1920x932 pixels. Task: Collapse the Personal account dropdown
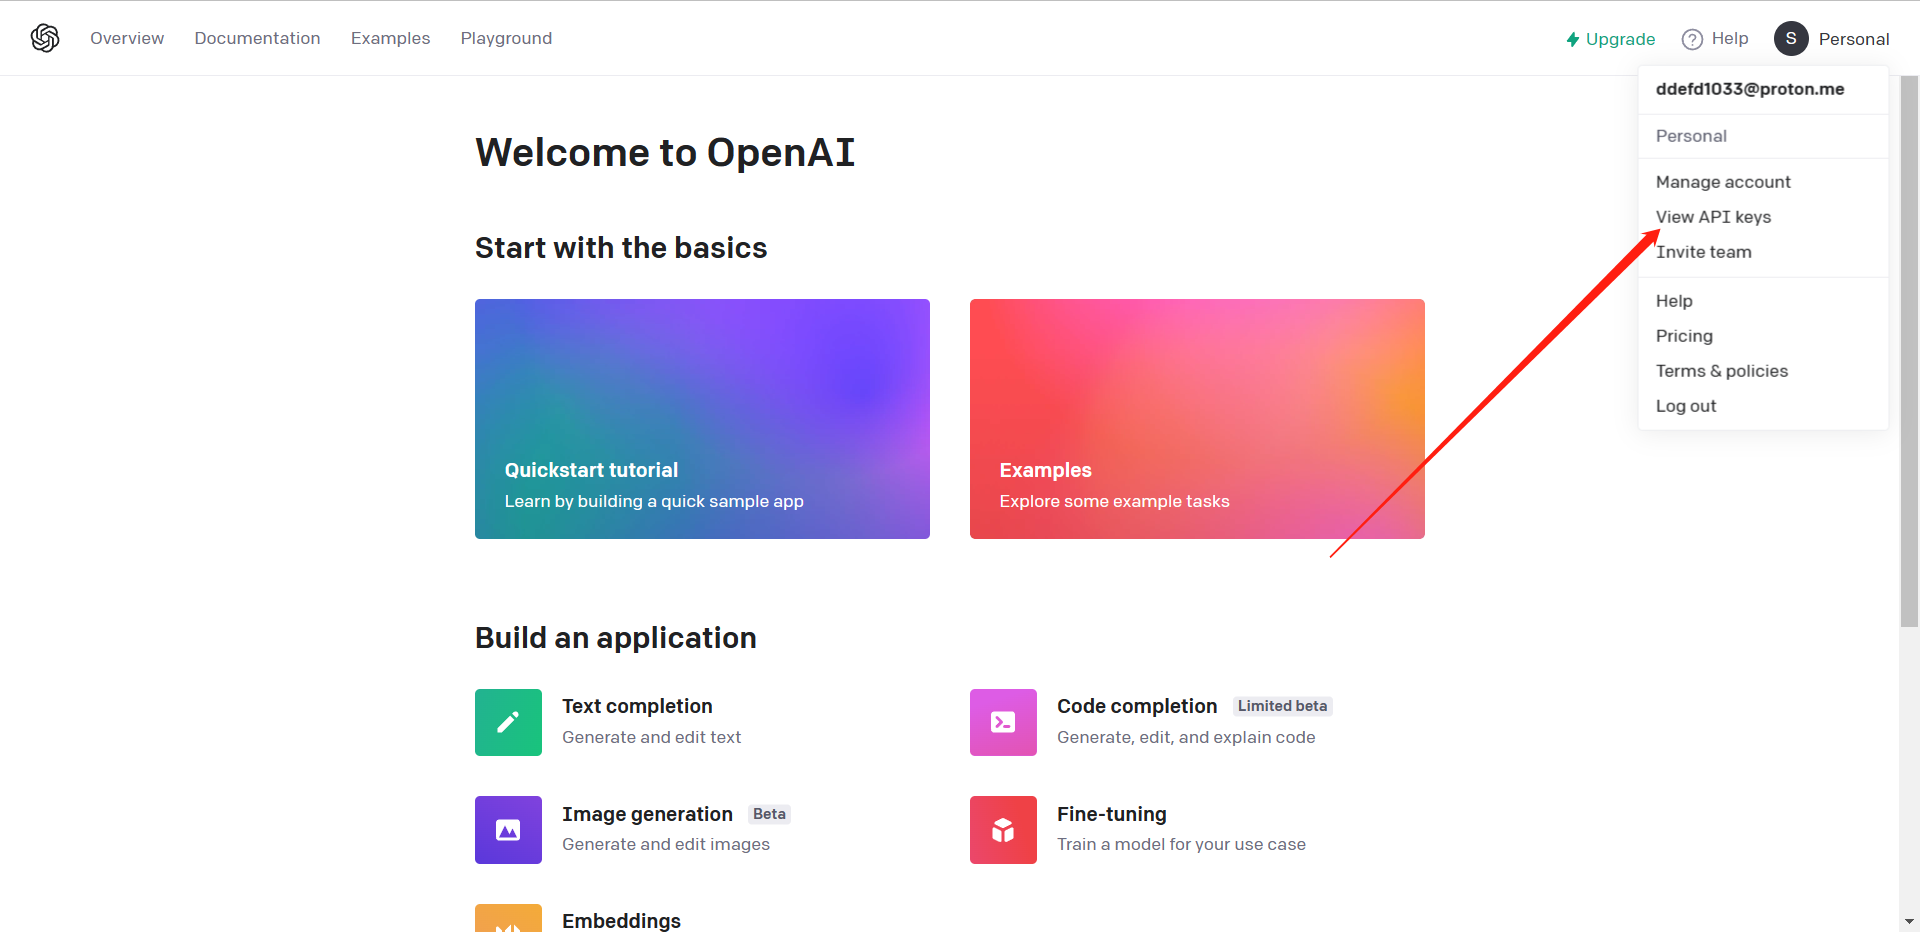(1853, 39)
